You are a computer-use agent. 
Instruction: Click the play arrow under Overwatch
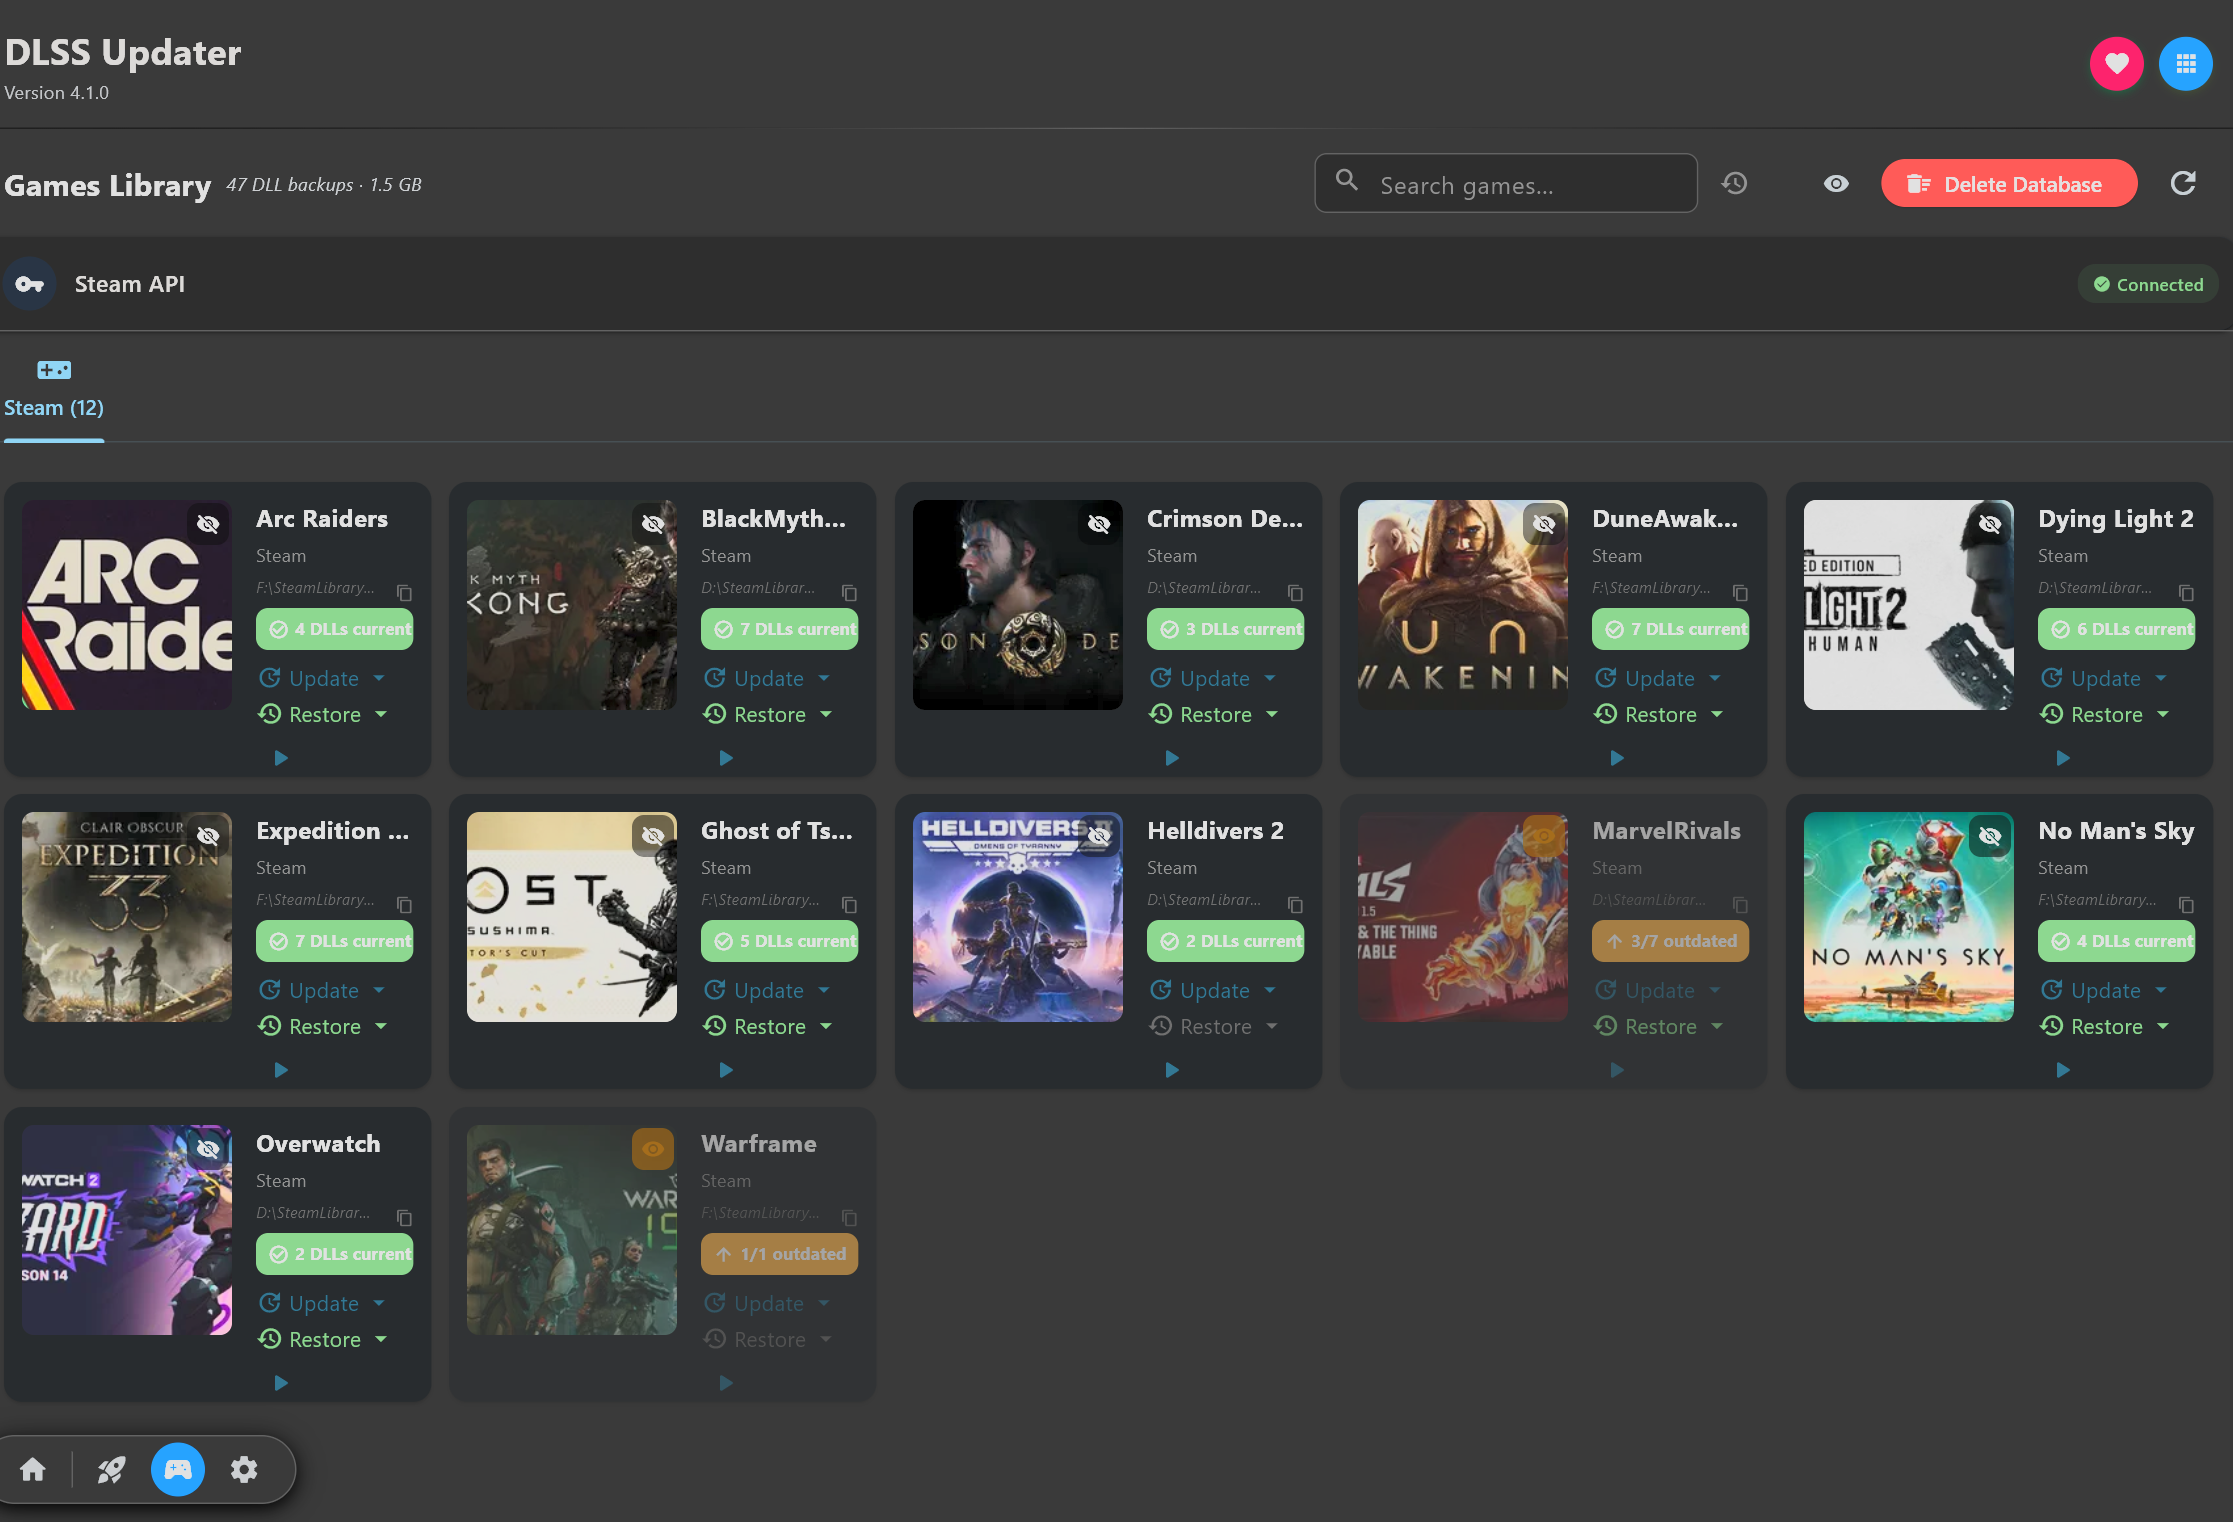[x=281, y=1383]
